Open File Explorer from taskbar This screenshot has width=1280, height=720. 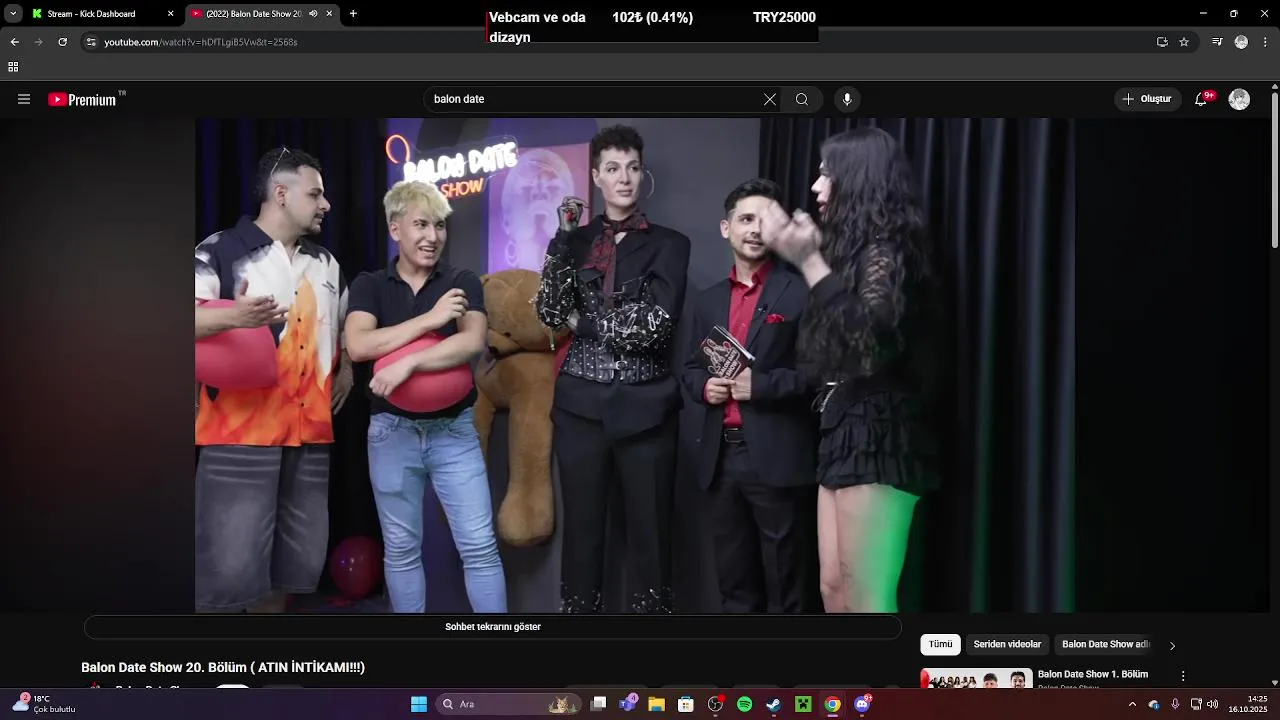point(656,704)
